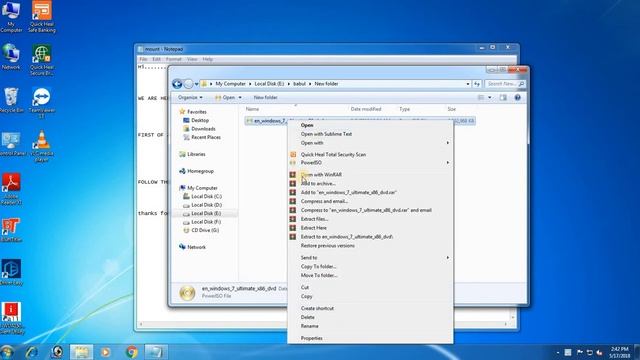Image resolution: width=640 pixels, height=360 pixels.
Task: Launch VLC media player desktop shortcut
Action: point(42,146)
